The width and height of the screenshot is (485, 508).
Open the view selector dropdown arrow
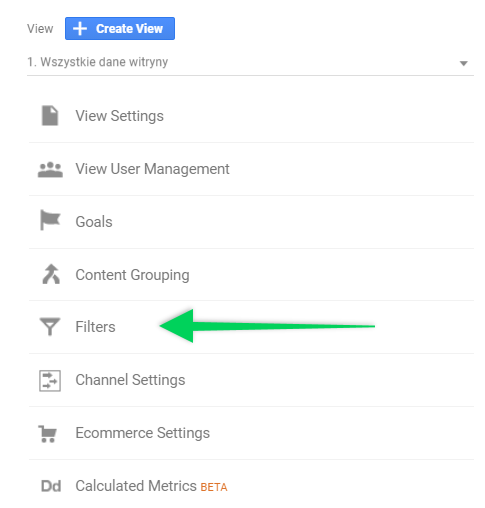tap(463, 63)
